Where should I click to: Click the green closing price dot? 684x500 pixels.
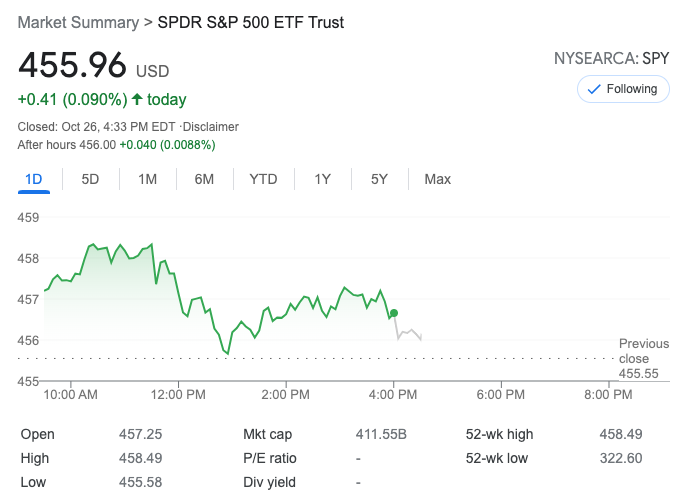coord(394,313)
